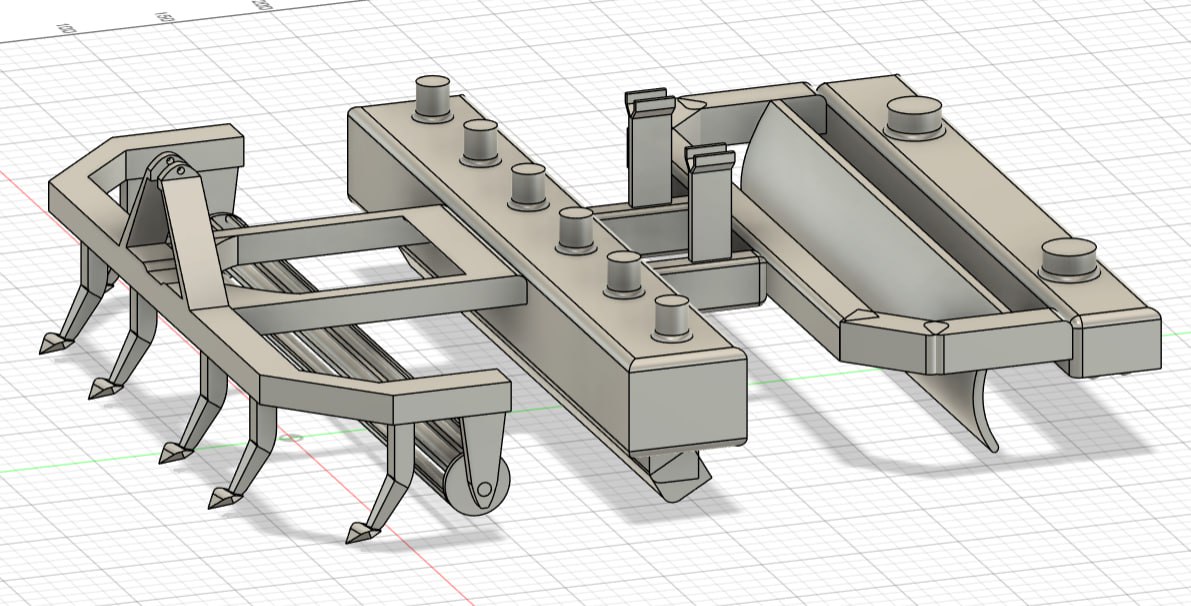The height and width of the screenshot is (606, 1191).
Task: Click the rearmost cylindrical peg on the central beam
Action: point(434,98)
